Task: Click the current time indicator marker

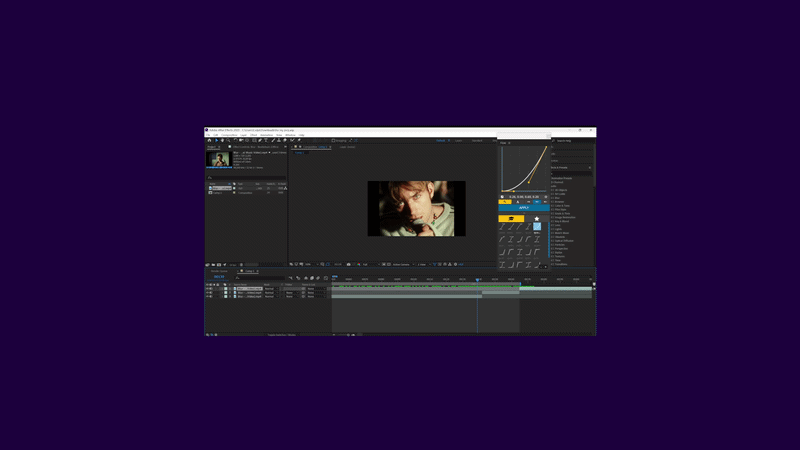Action: pyautogui.click(x=478, y=280)
